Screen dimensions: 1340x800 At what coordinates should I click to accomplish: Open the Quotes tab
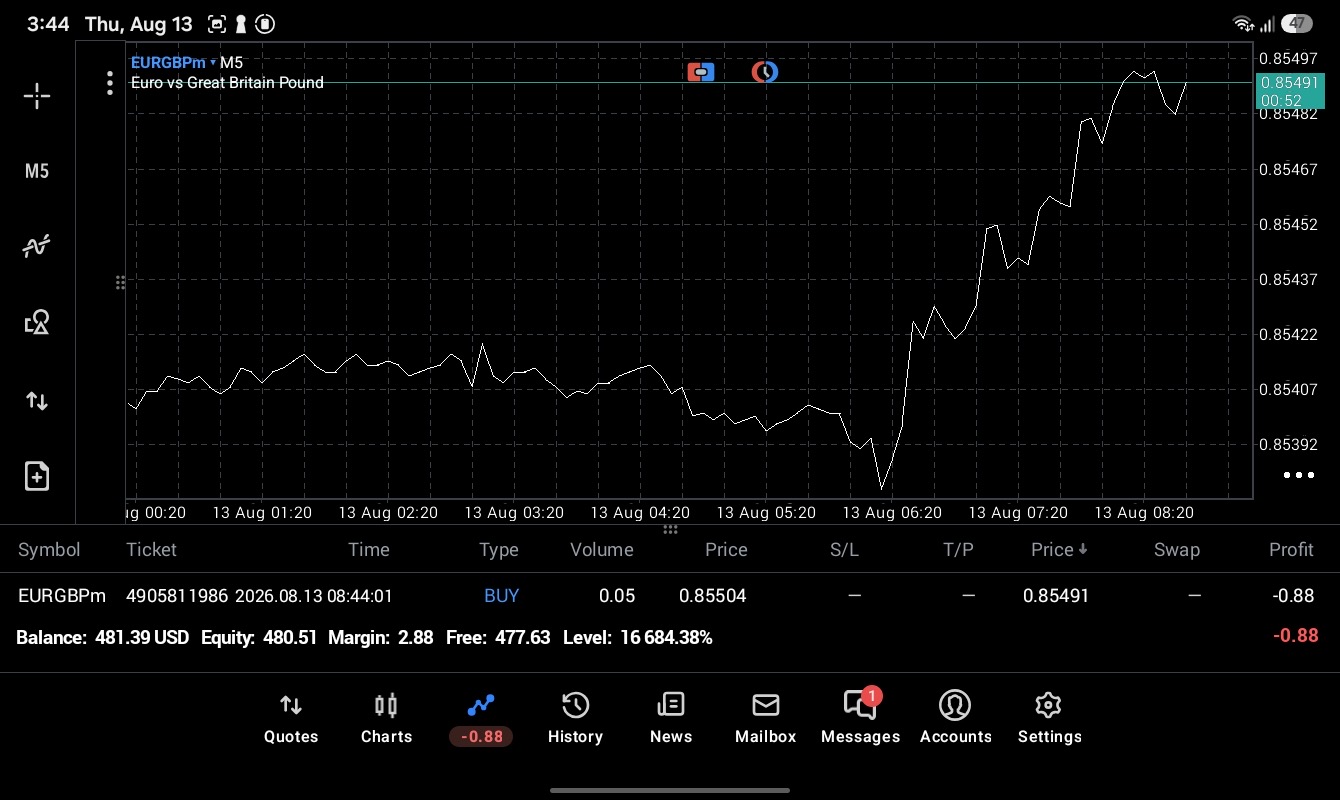click(x=291, y=719)
